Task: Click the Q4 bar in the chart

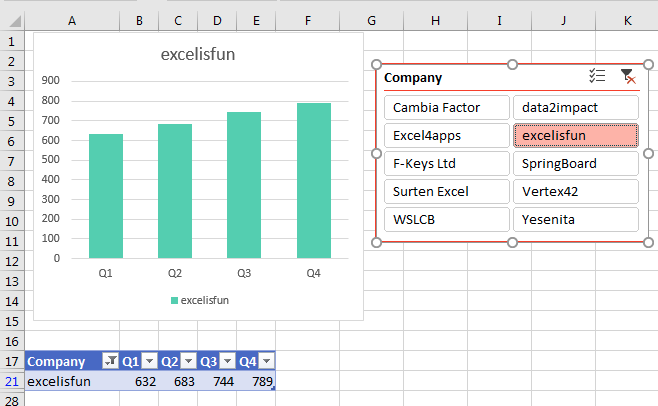Action: [x=313, y=180]
